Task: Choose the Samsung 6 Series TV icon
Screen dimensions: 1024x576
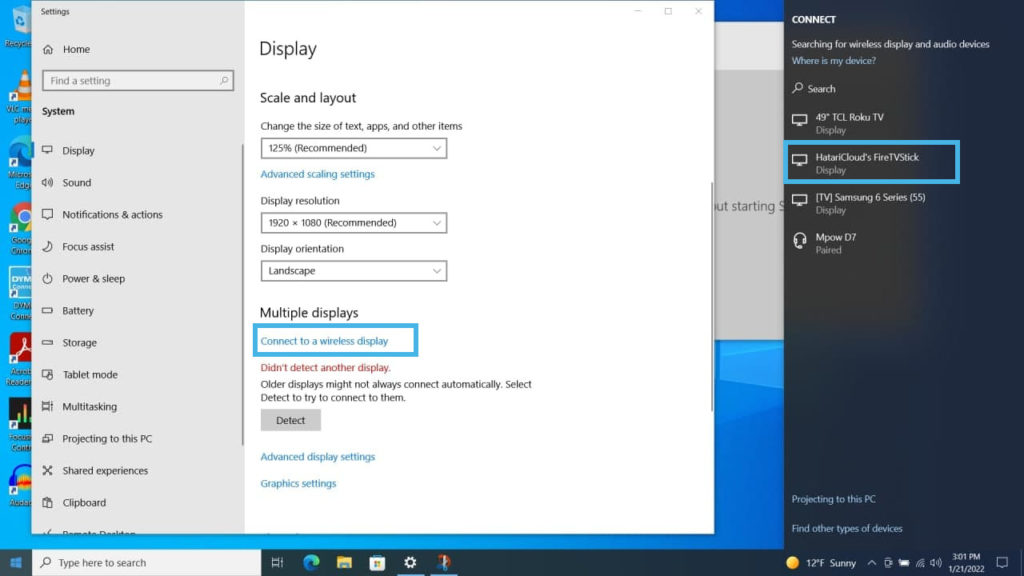Action: point(799,200)
